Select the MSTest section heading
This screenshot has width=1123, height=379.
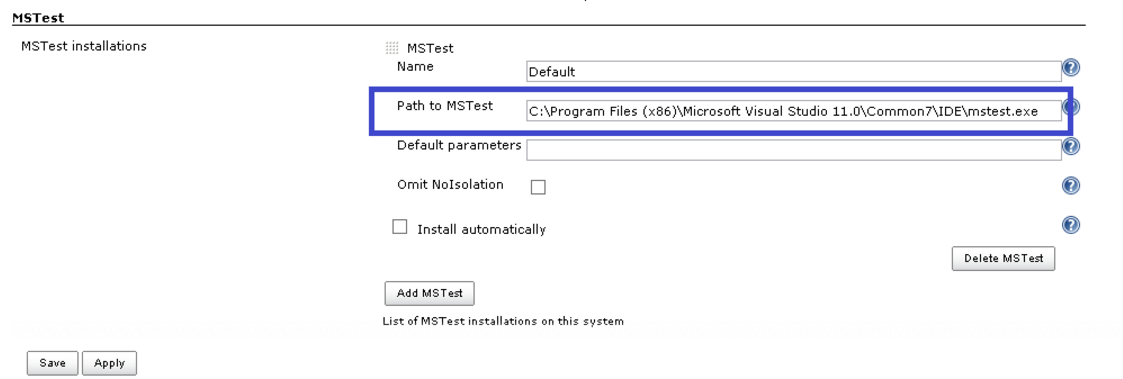coord(38,18)
